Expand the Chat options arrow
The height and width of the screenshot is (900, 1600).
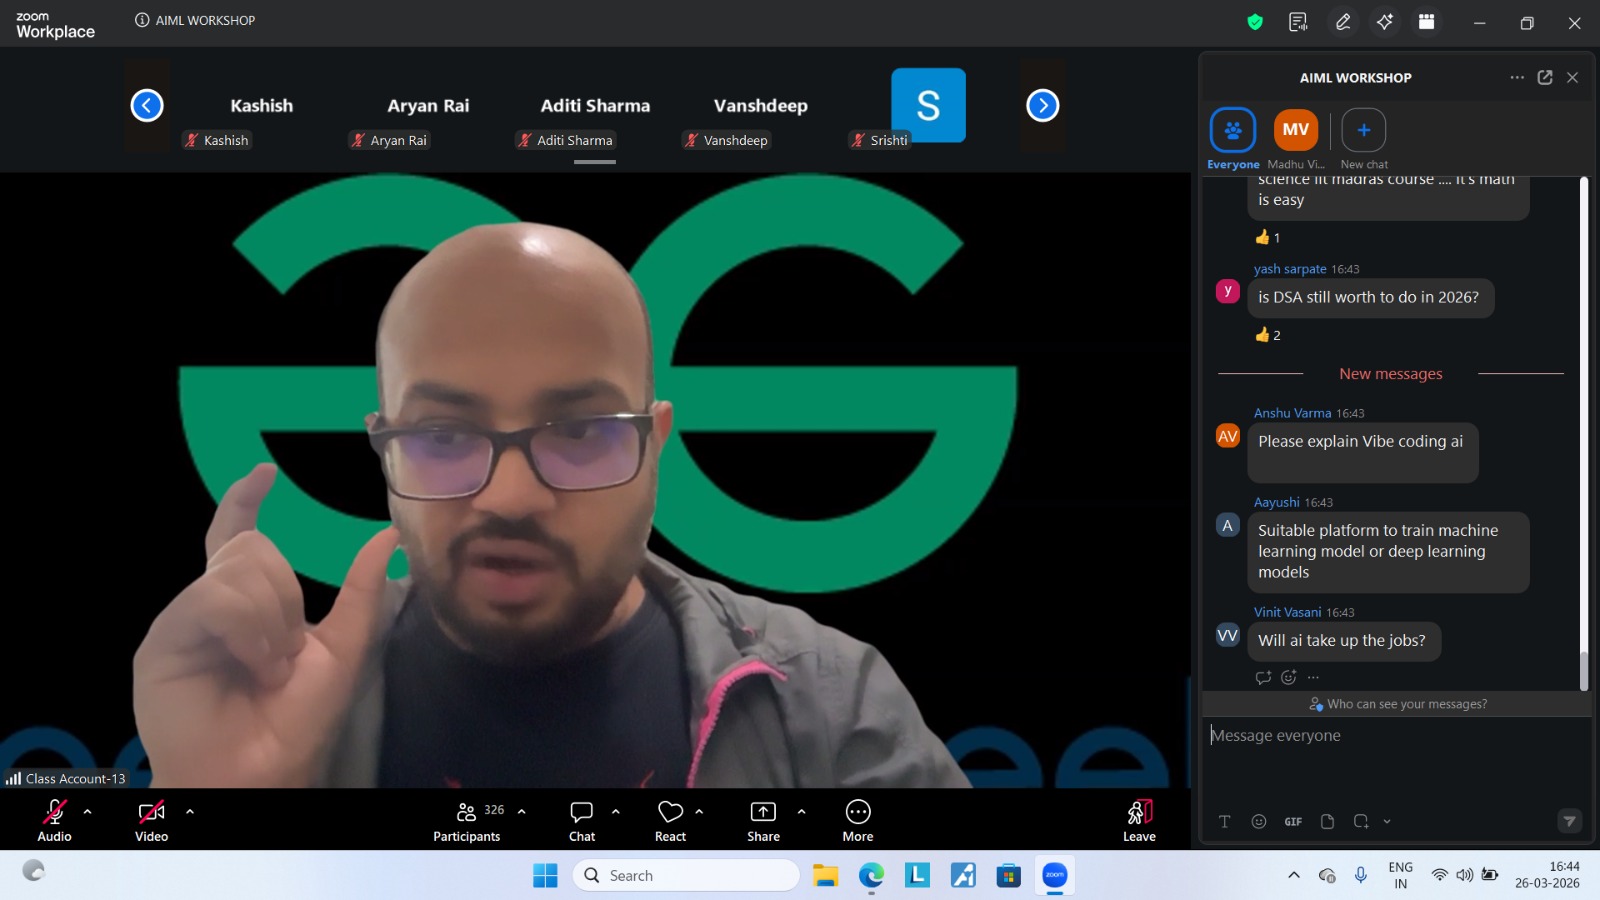click(616, 812)
